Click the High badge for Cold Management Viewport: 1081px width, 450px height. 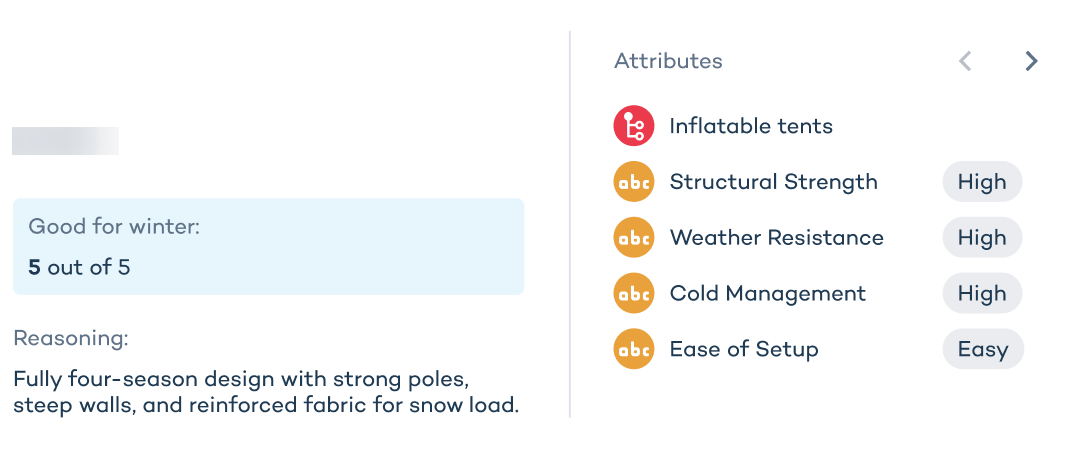point(982,294)
